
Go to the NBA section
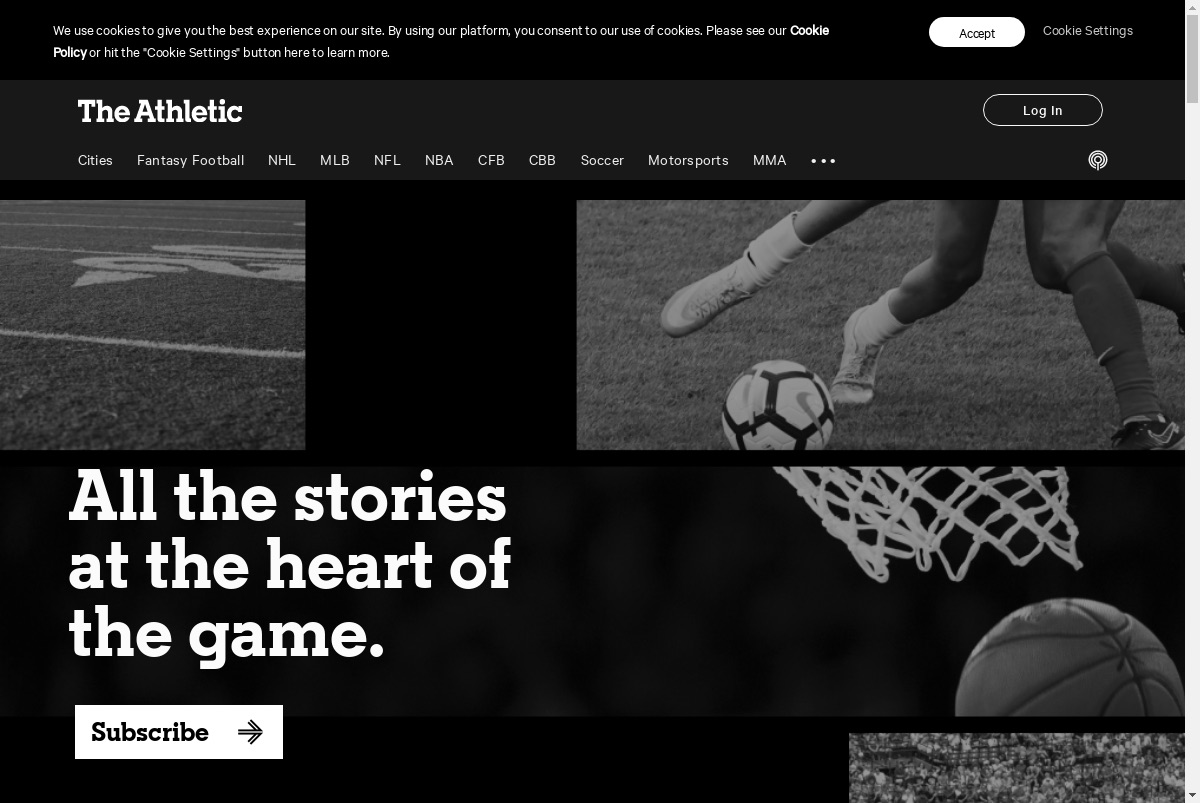coord(439,160)
